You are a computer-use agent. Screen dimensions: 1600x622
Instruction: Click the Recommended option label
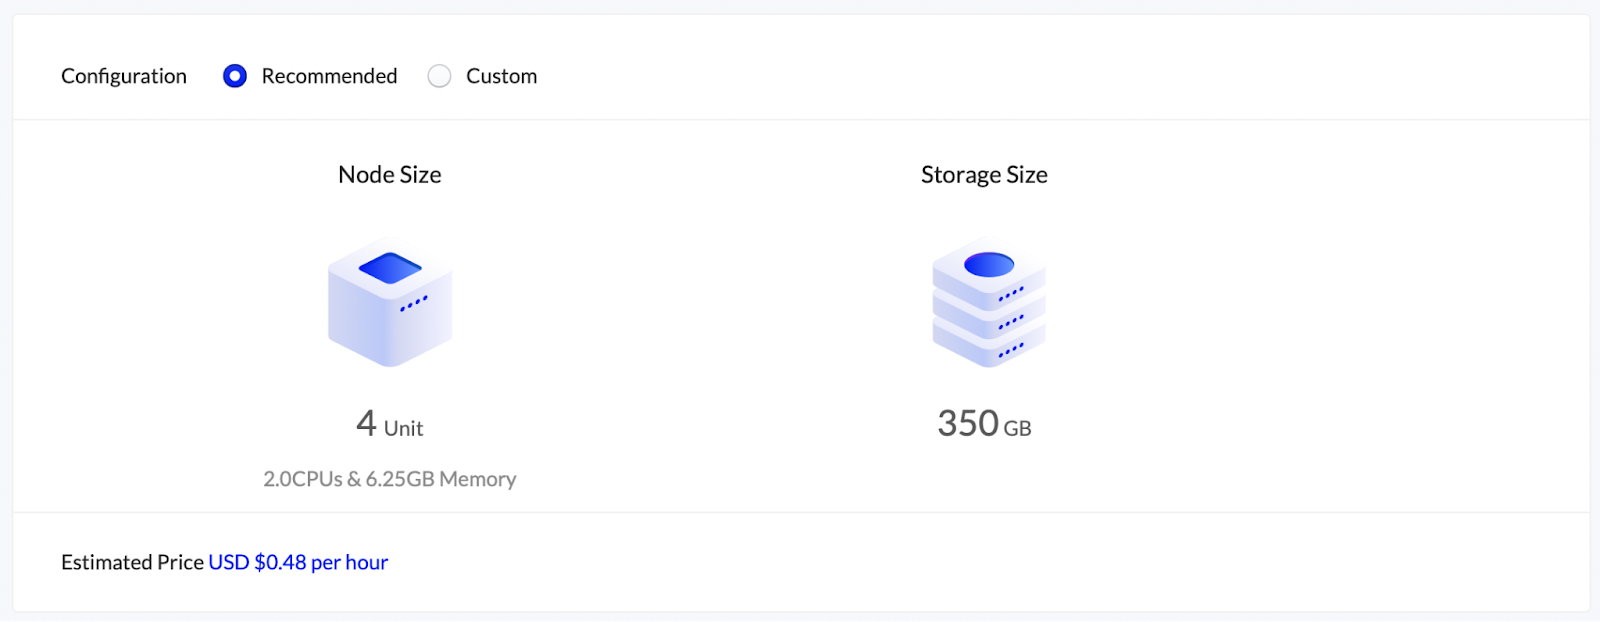(329, 76)
